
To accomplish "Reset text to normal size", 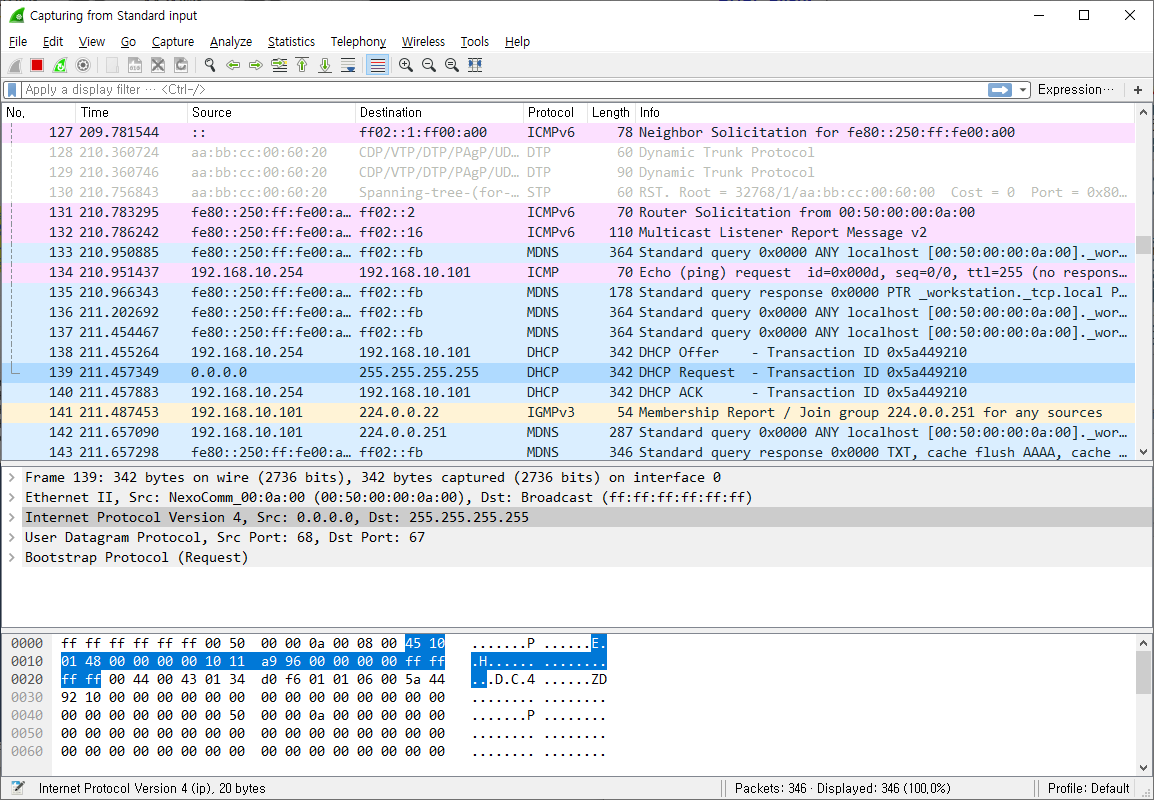I will (x=452, y=66).
